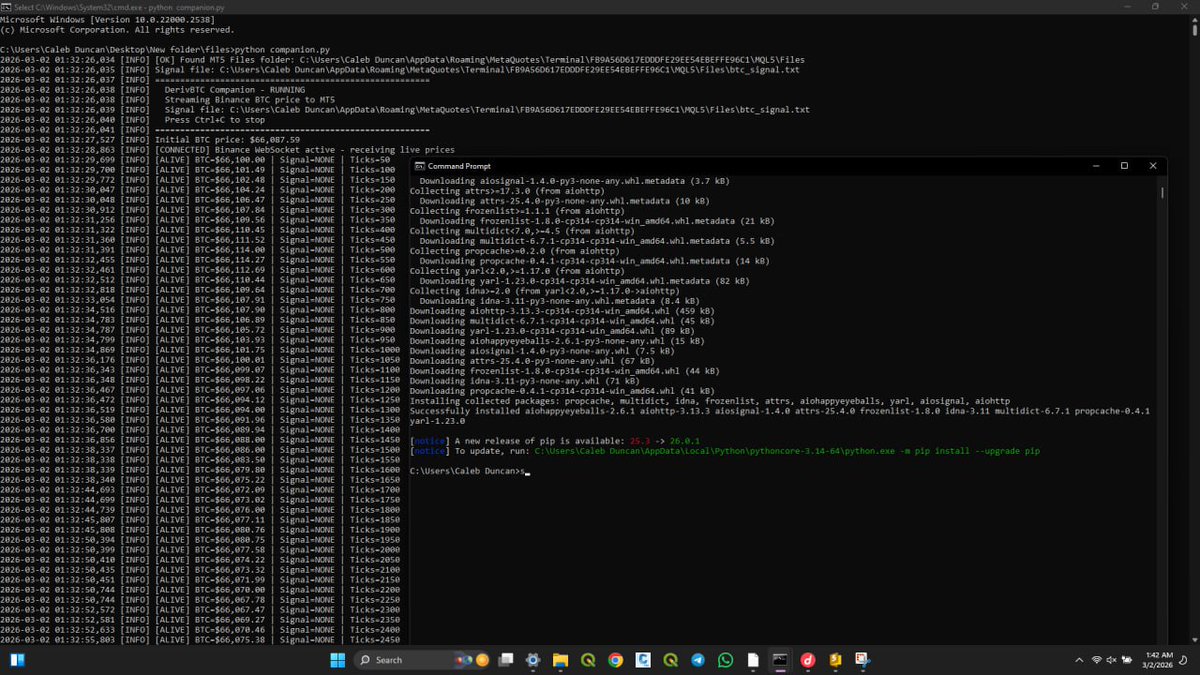The height and width of the screenshot is (675, 1200).
Task: Click the log row showing Ticks=2450
Action: click(x=199, y=639)
